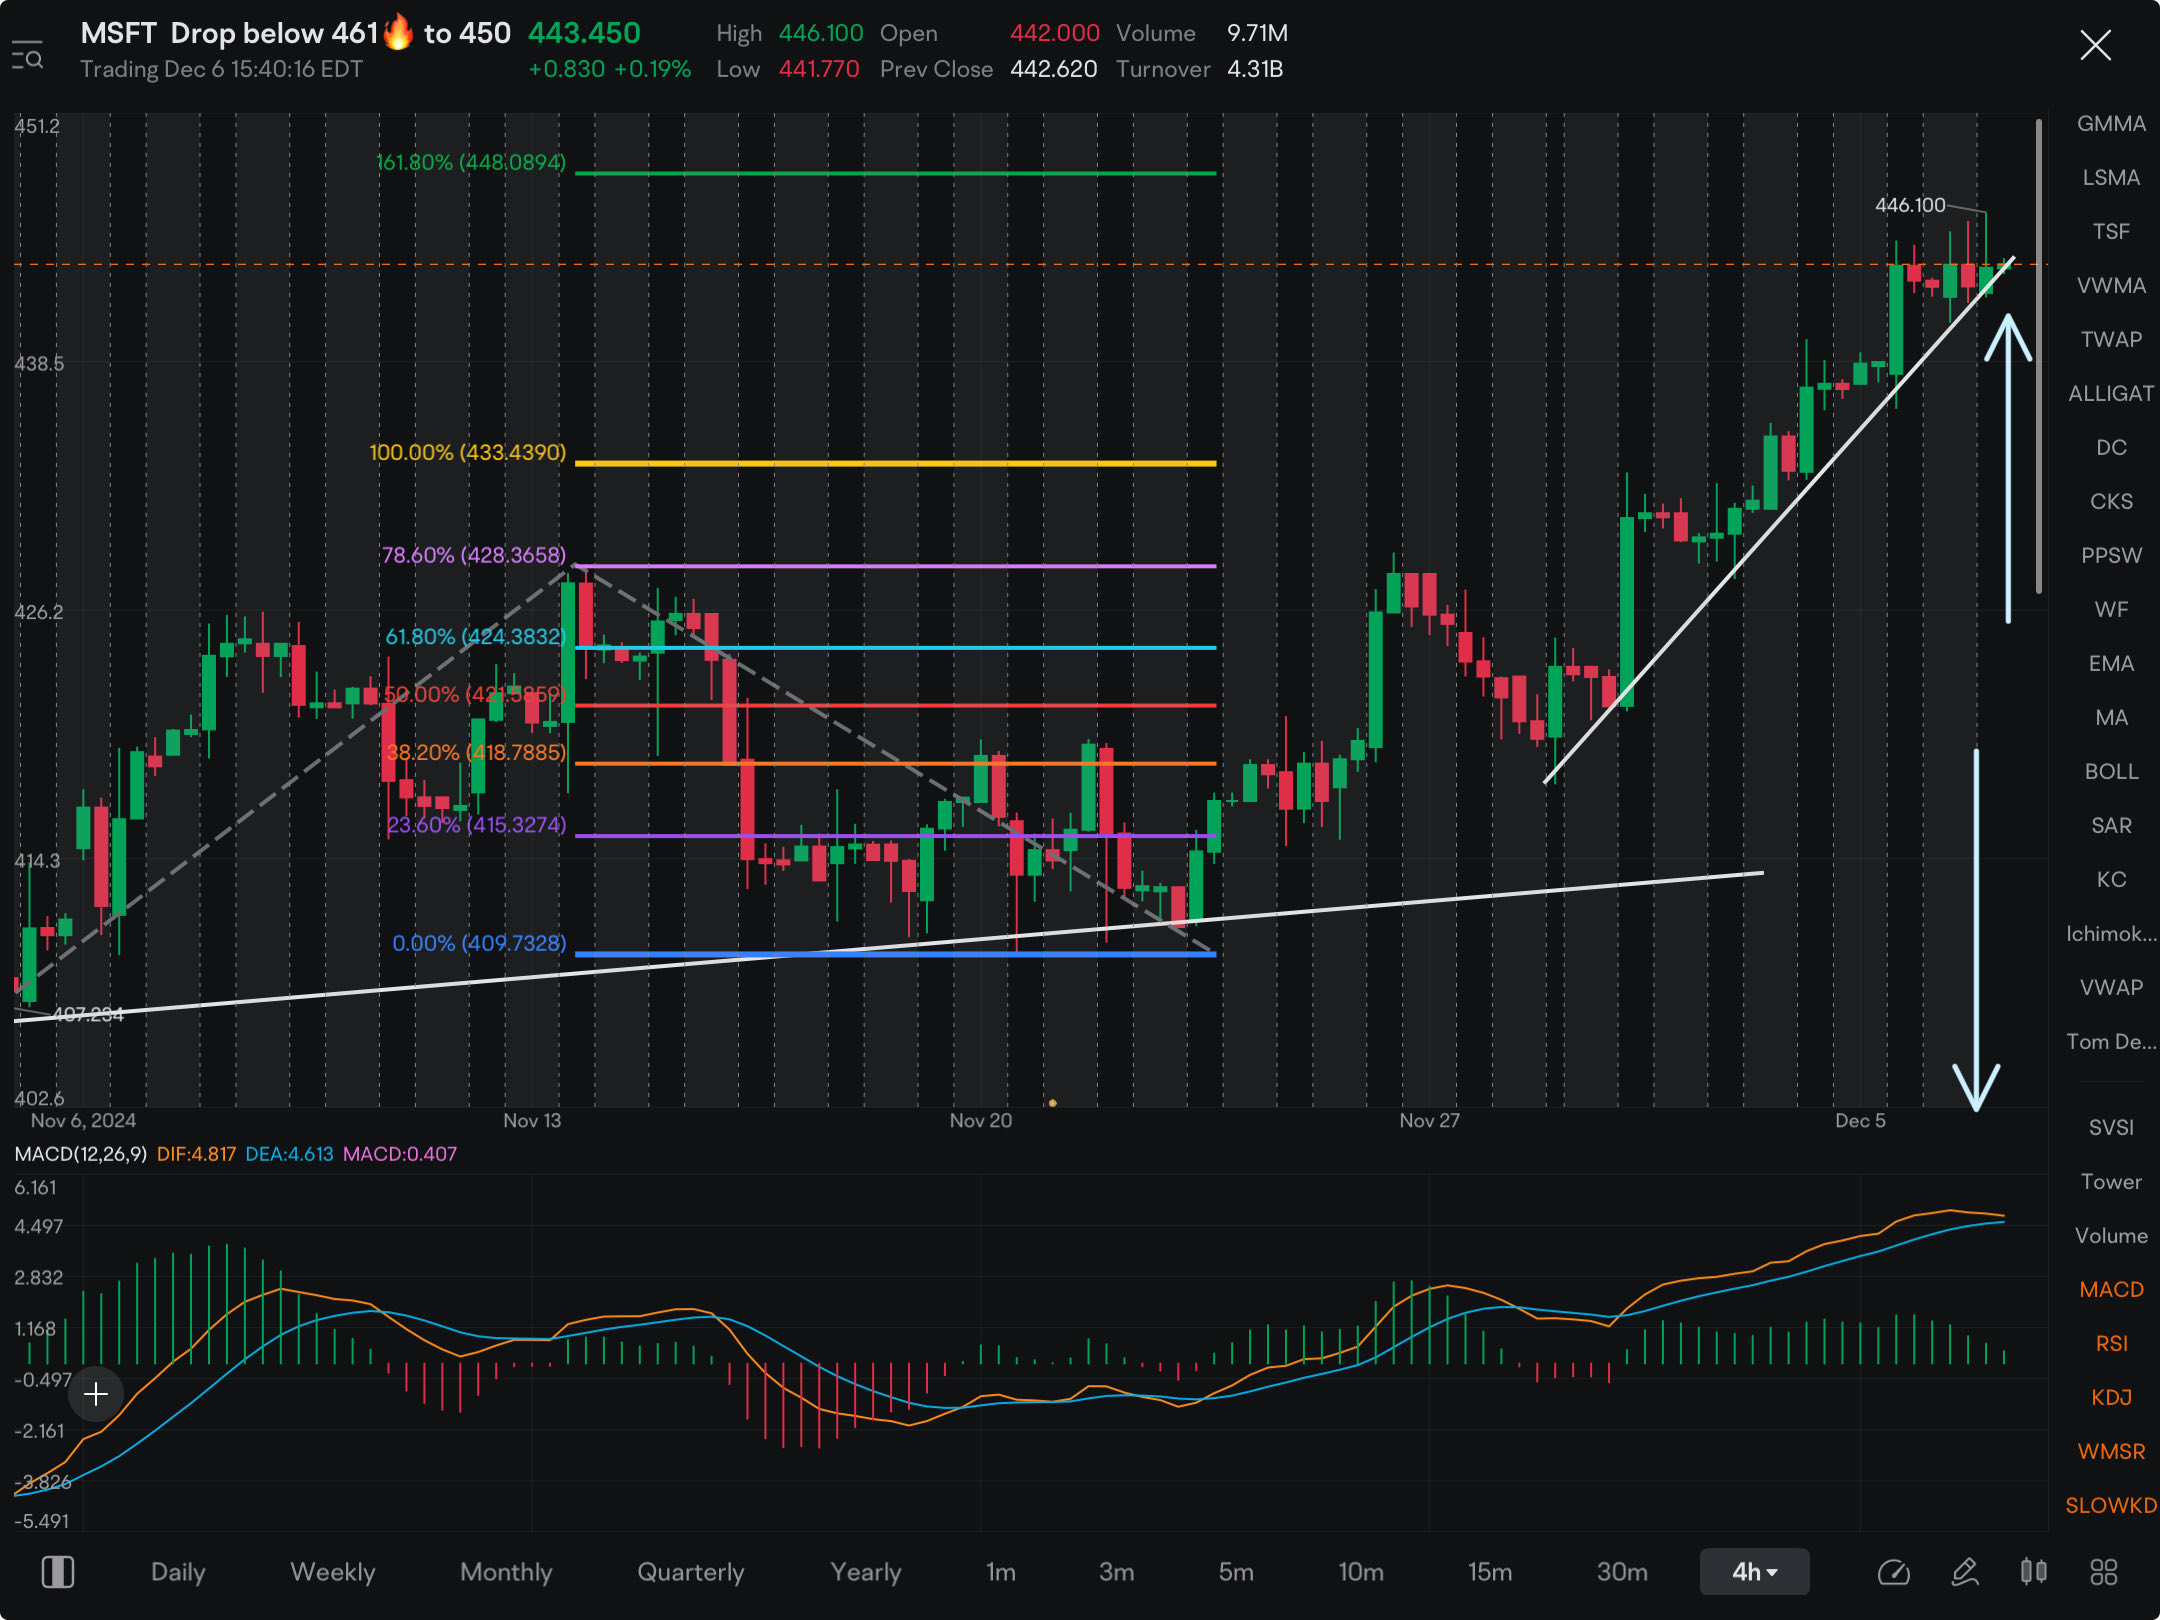Screen dimensions: 2160x1620
Task: Toggle the EMA indicator
Action: click(2111, 664)
